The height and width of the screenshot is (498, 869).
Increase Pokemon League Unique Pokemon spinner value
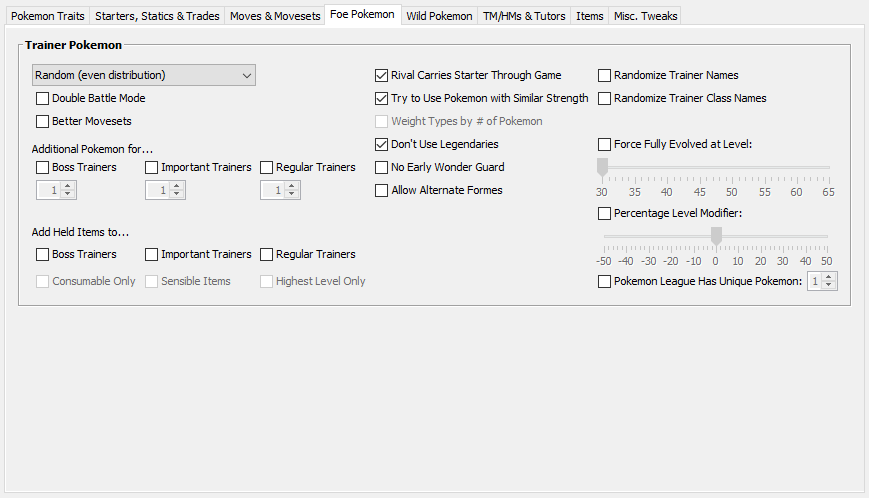(829, 277)
